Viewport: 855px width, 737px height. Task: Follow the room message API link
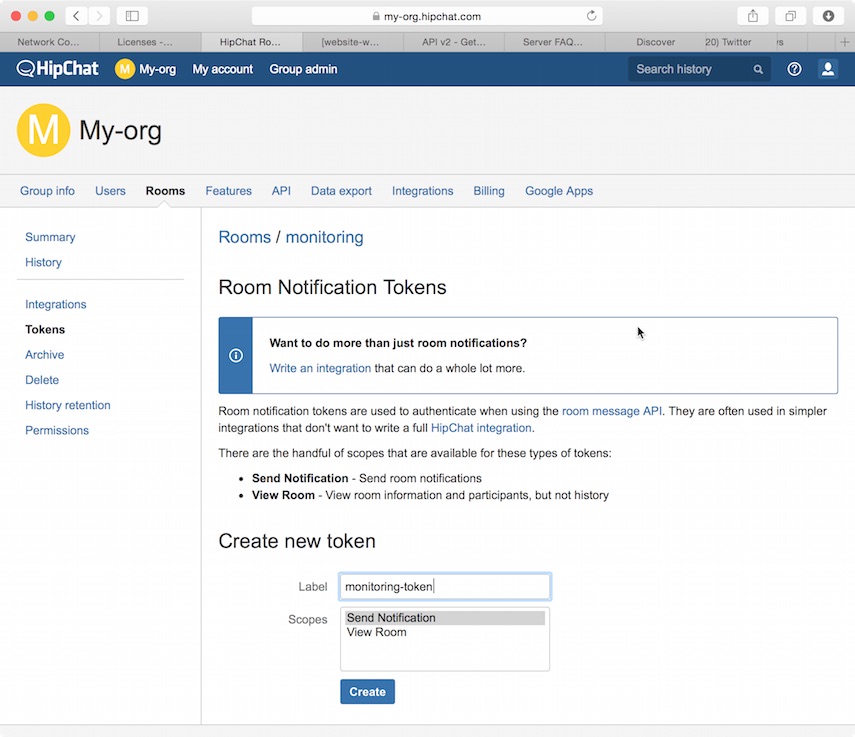pyautogui.click(x=611, y=410)
